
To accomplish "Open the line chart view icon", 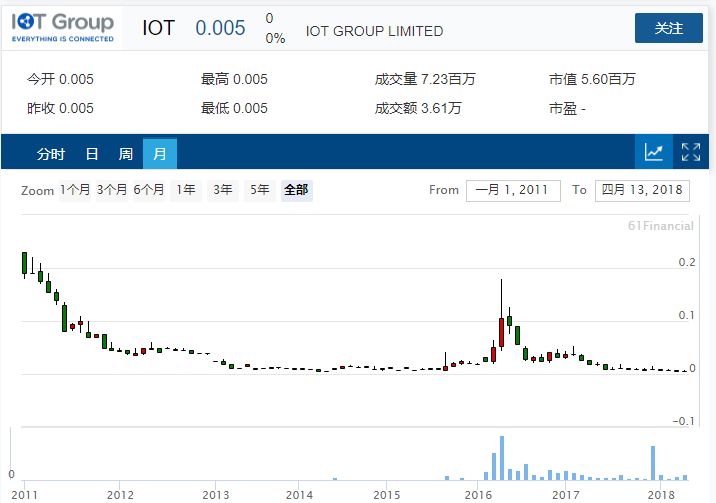I will click(x=653, y=152).
